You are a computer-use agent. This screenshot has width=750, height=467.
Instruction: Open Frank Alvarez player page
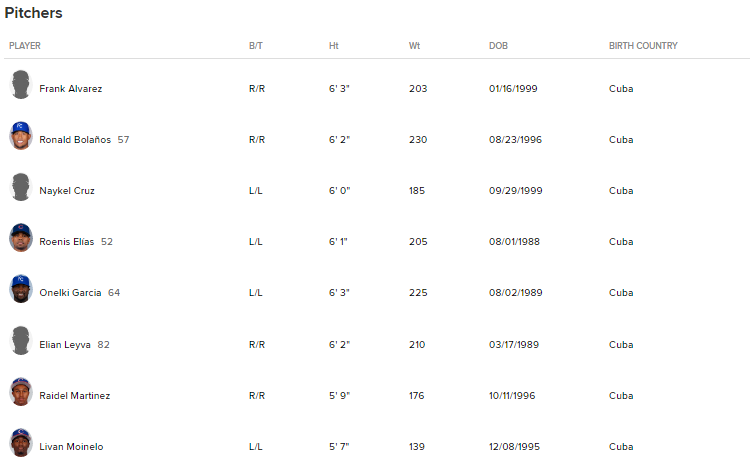click(71, 89)
